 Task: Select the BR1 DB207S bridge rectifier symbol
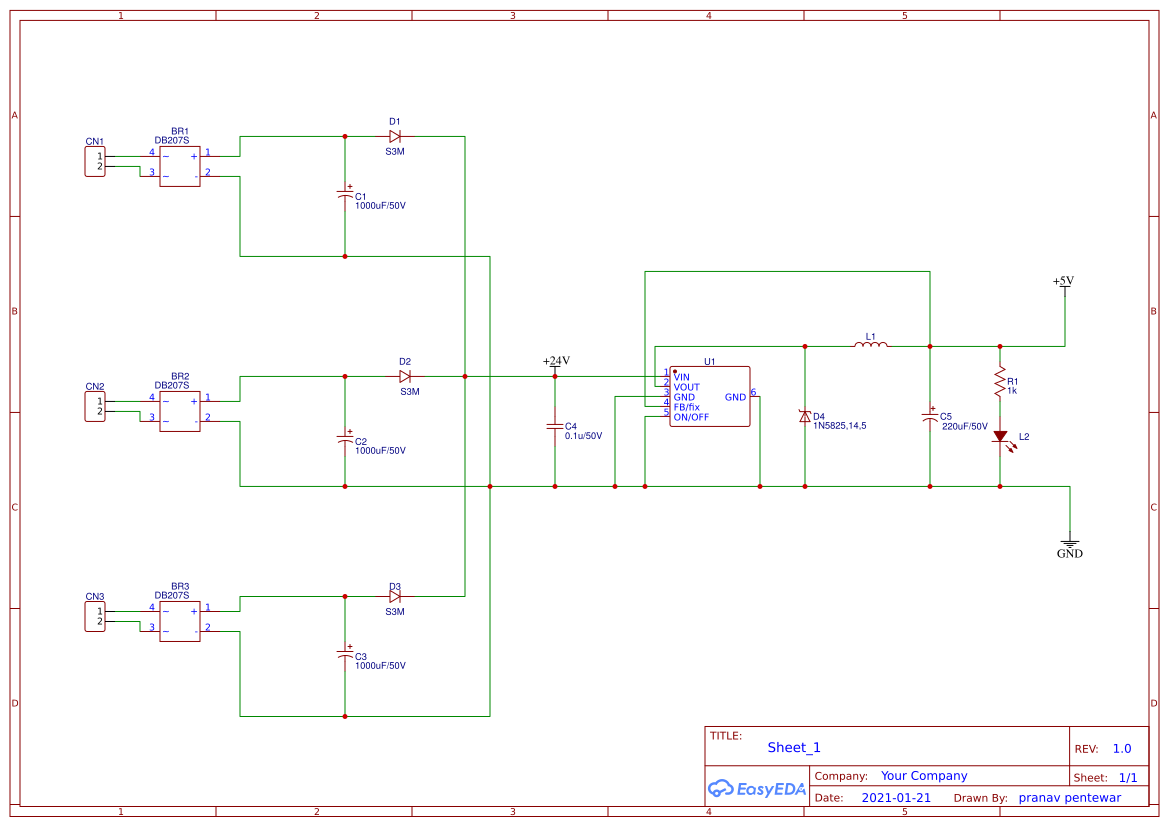[178, 165]
